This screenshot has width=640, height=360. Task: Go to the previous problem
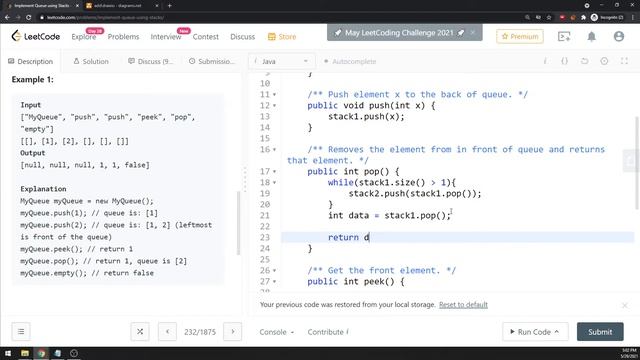tap(167, 331)
